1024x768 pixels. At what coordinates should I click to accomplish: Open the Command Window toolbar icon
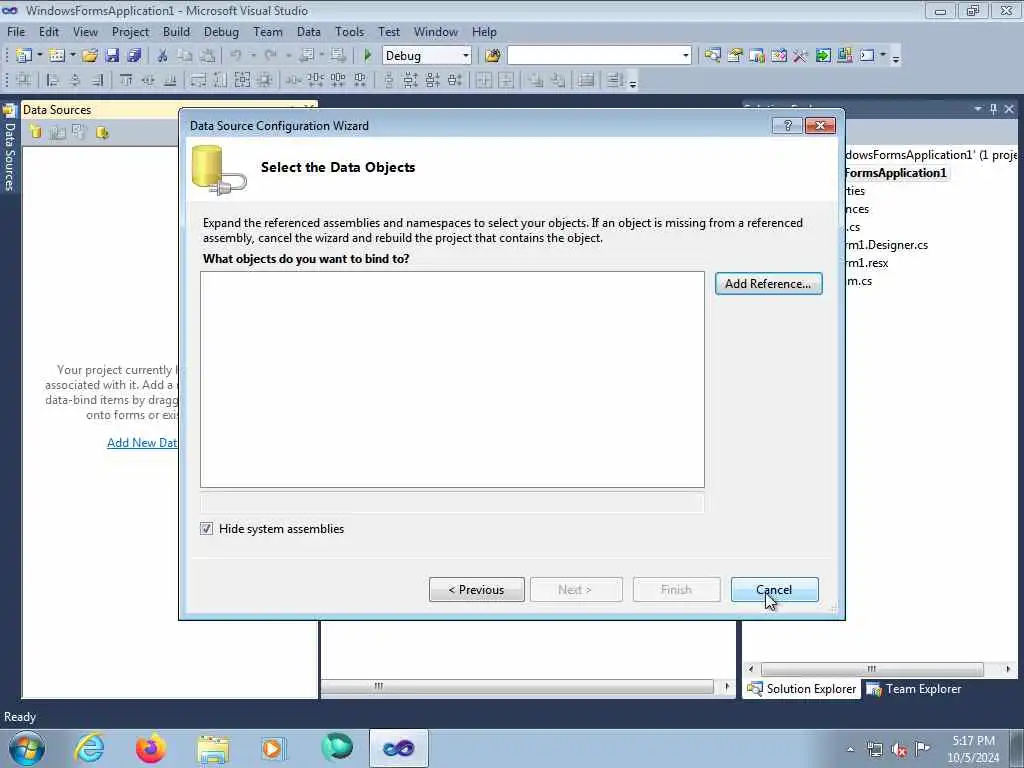pyautogui.click(x=867, y=56)
